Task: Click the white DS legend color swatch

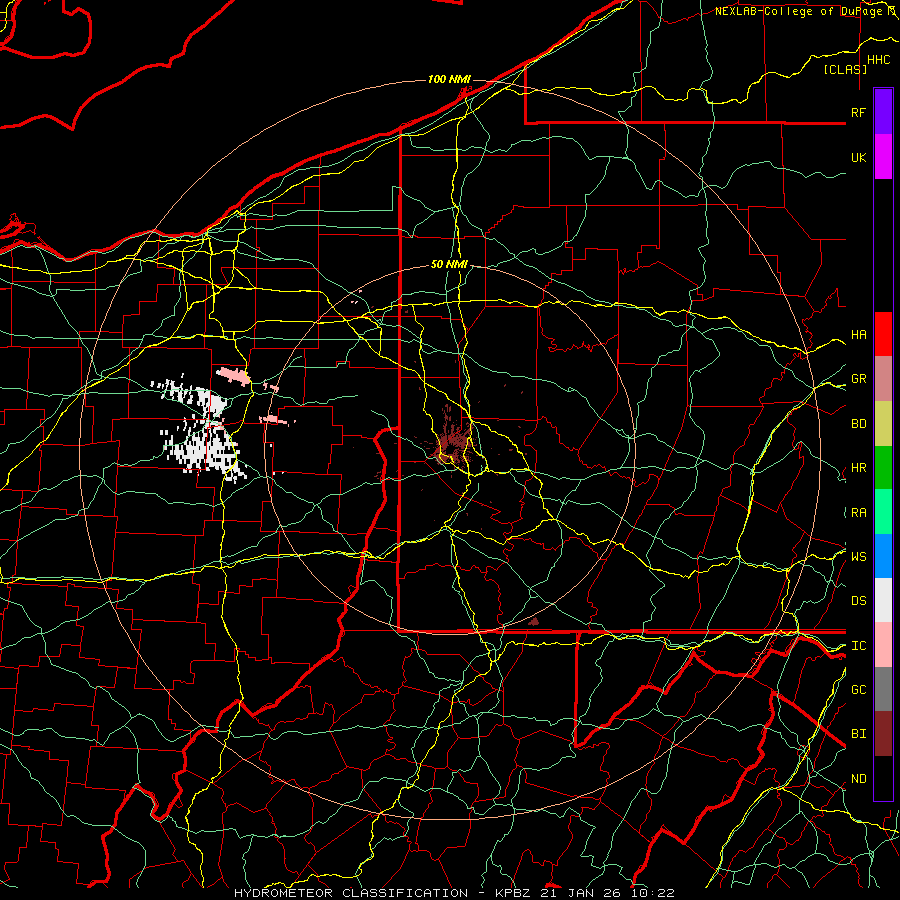Action: (883, 600)
